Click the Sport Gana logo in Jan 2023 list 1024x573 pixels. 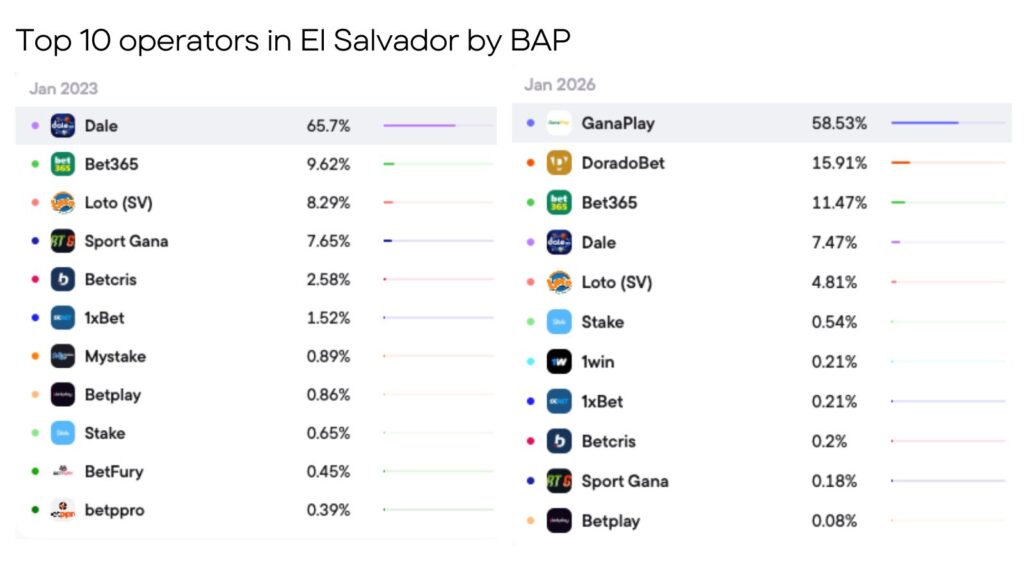[63, 241]
